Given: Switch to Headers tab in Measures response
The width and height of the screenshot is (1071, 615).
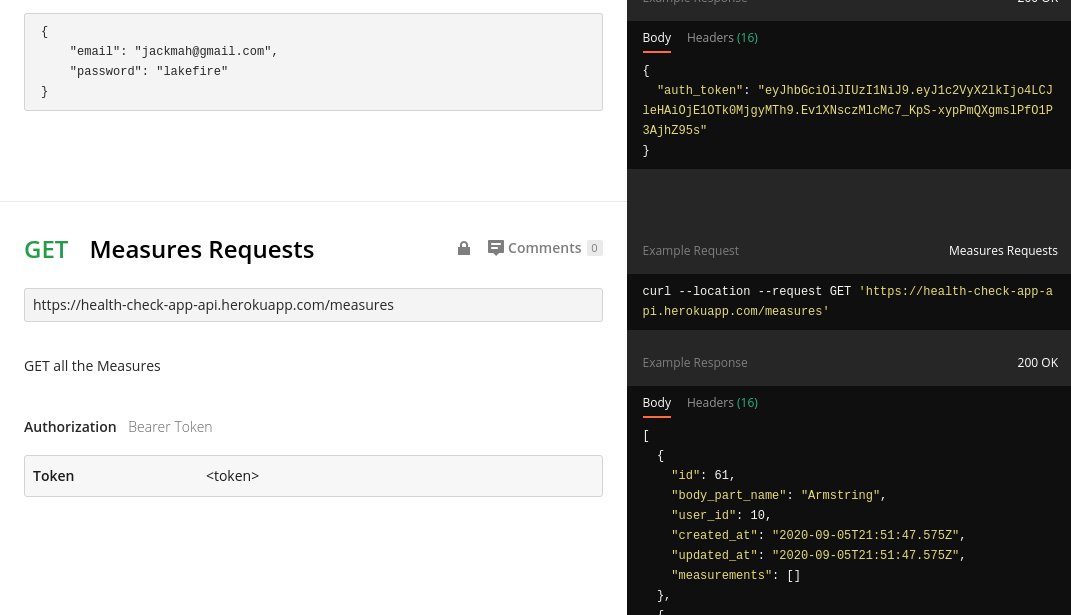Looking at the screenshot, I should tap(721, 403).
